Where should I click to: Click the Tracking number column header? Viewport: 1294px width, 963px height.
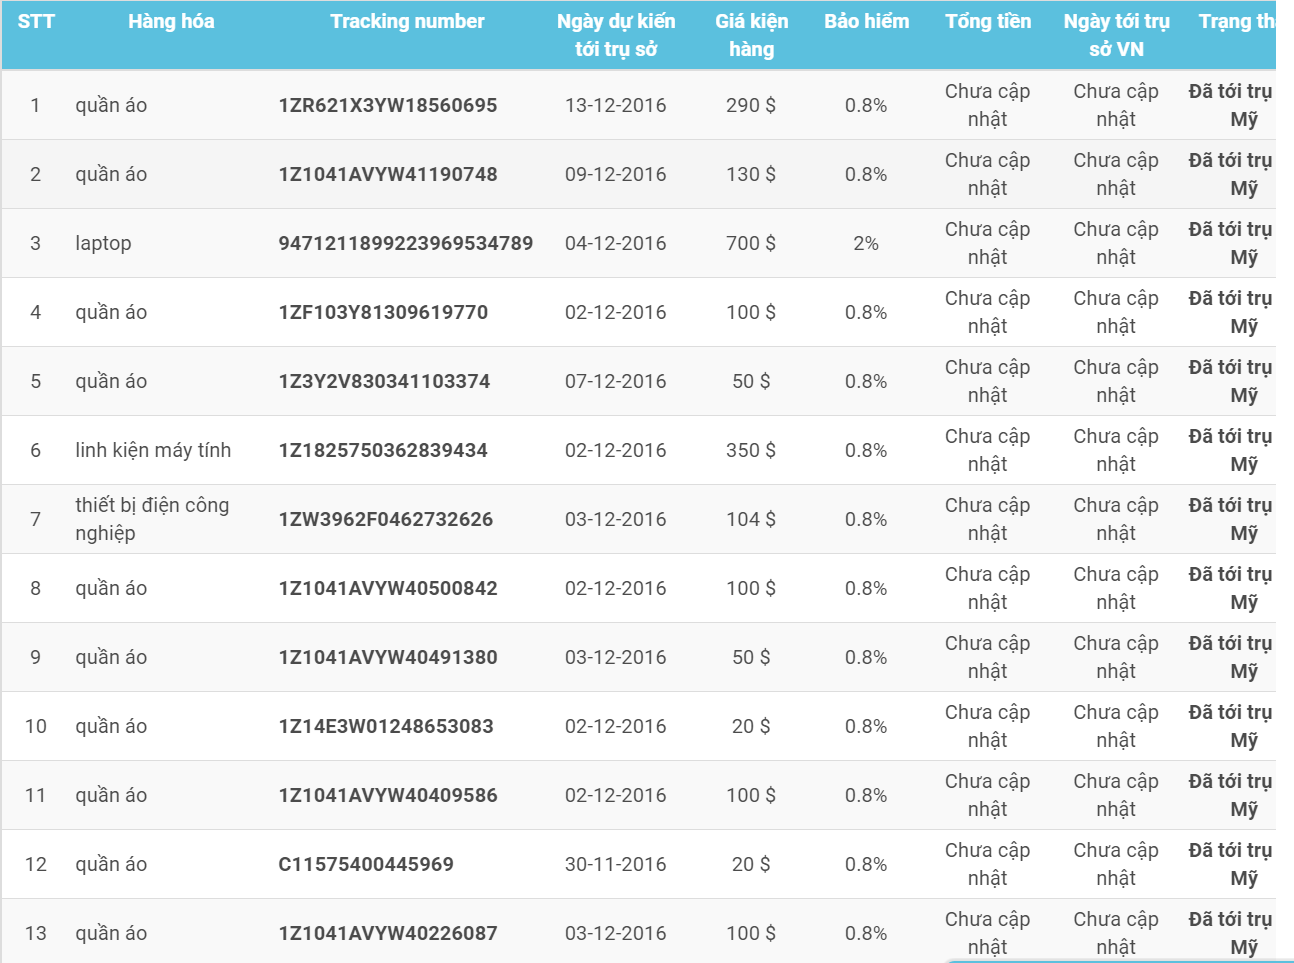407,21
